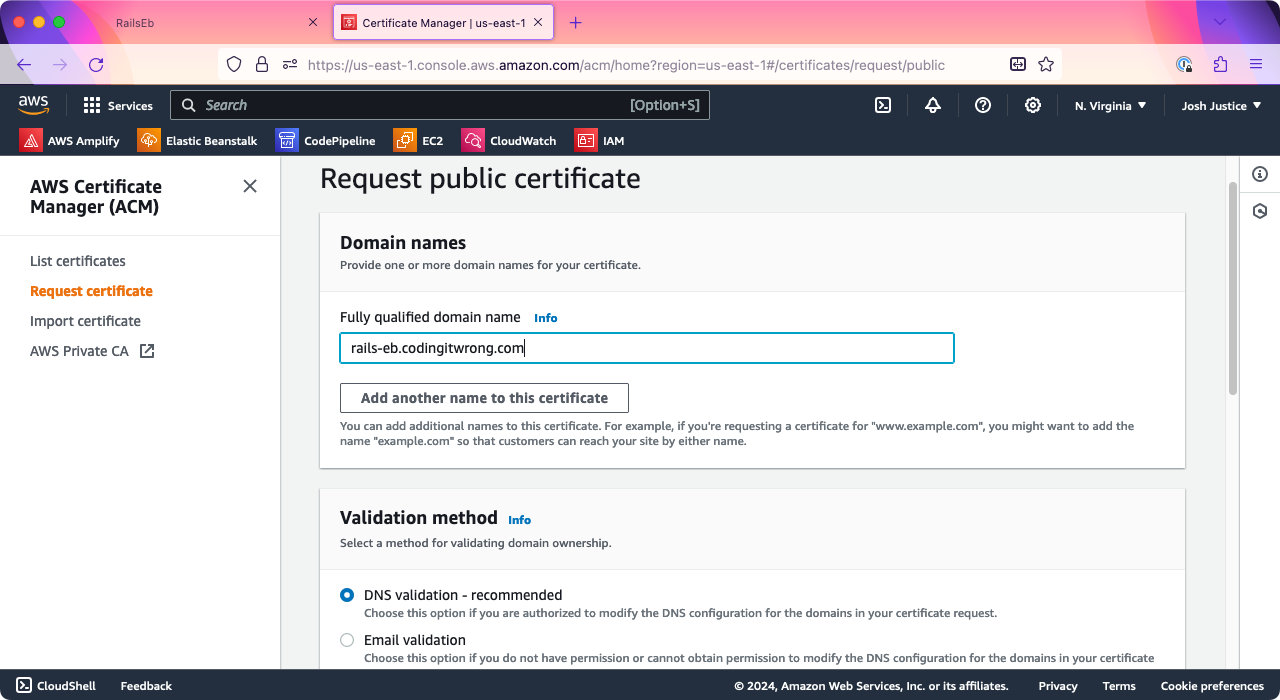Go to Import certificate
This screenshot has height=700, width=1280.
(x=85, y=321)
